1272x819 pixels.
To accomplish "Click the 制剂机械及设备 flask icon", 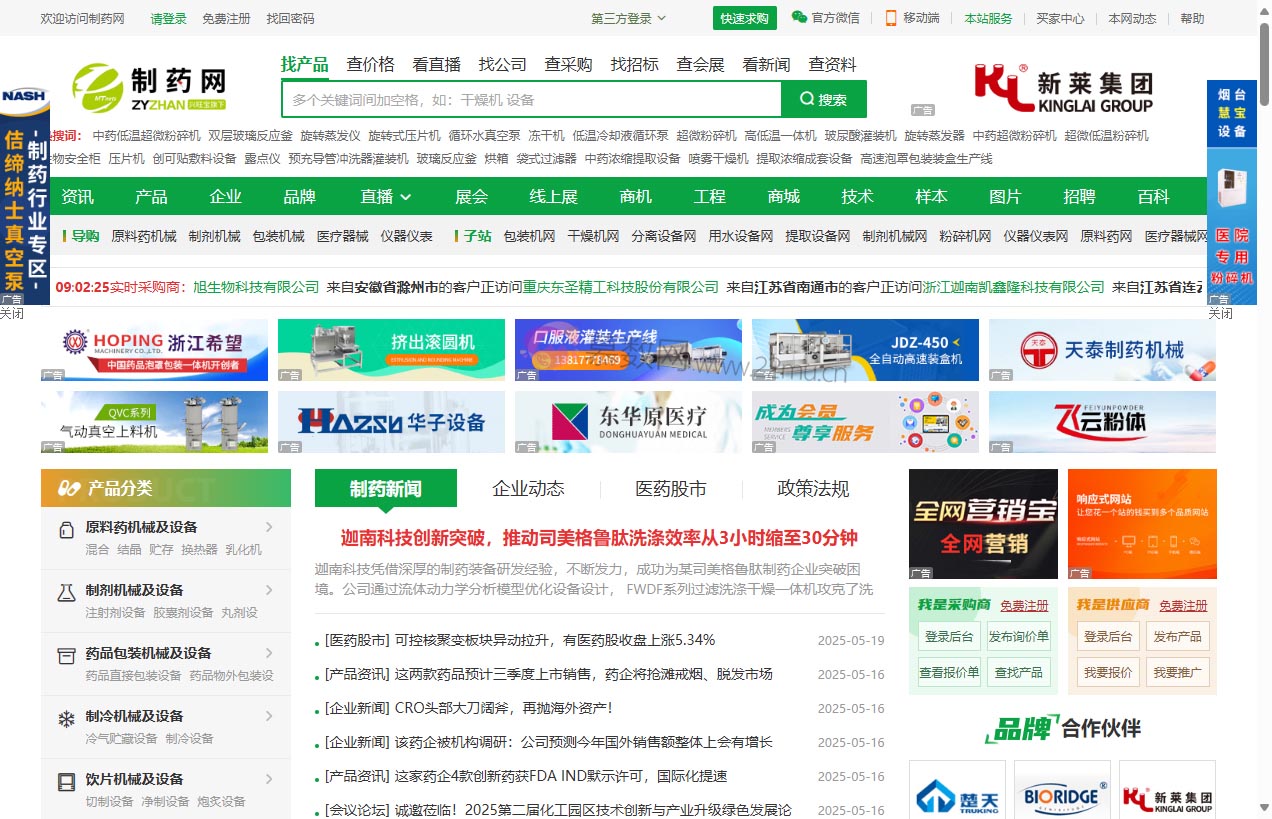I will tap(67, 593).
